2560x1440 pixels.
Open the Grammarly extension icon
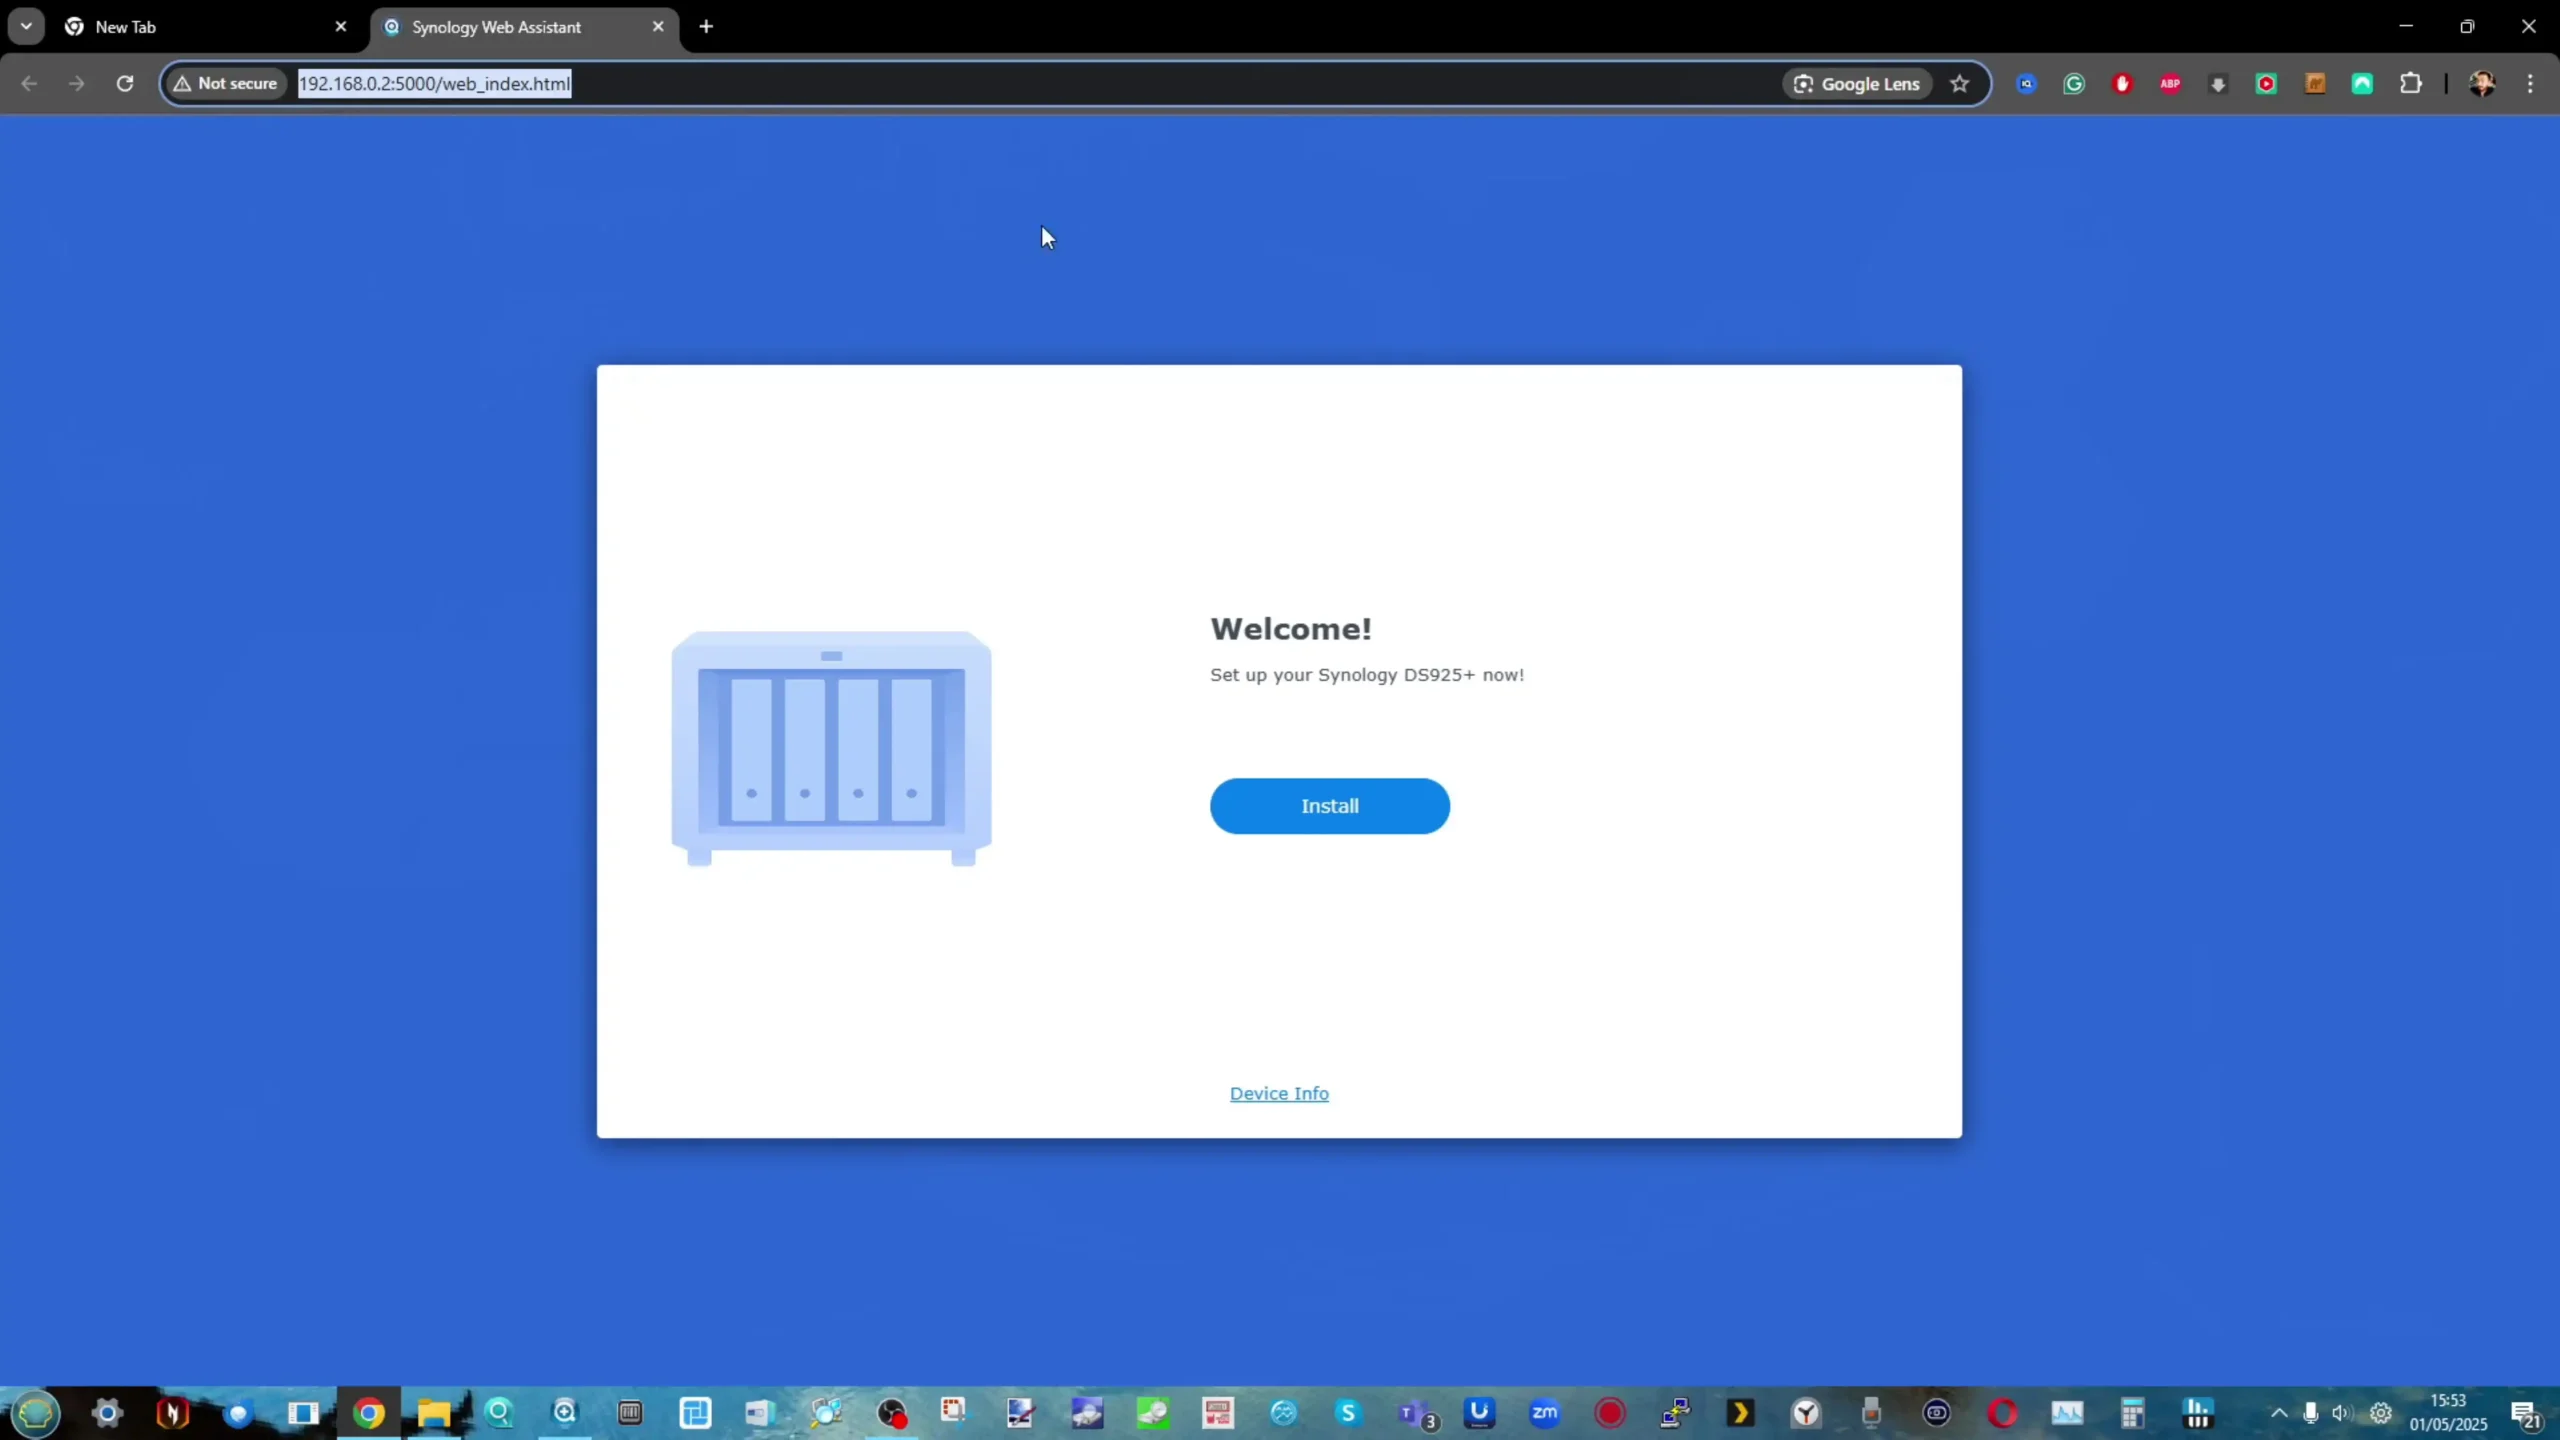tap(2074, 84)
